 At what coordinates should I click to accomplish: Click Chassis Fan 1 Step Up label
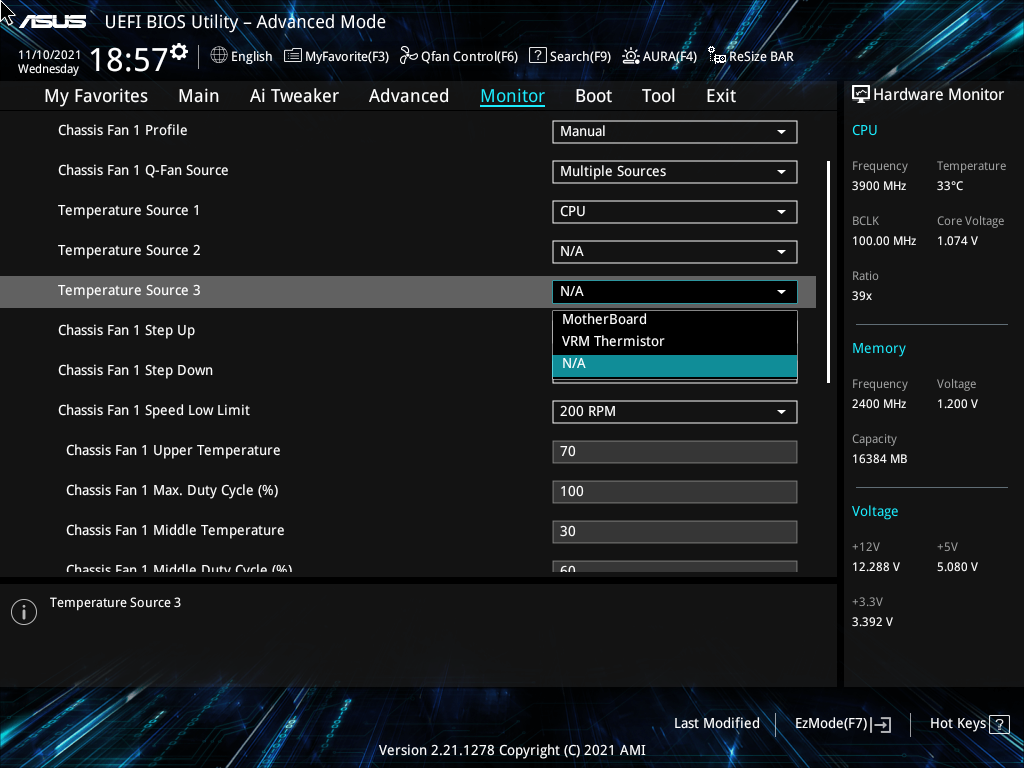pos(127,330)
